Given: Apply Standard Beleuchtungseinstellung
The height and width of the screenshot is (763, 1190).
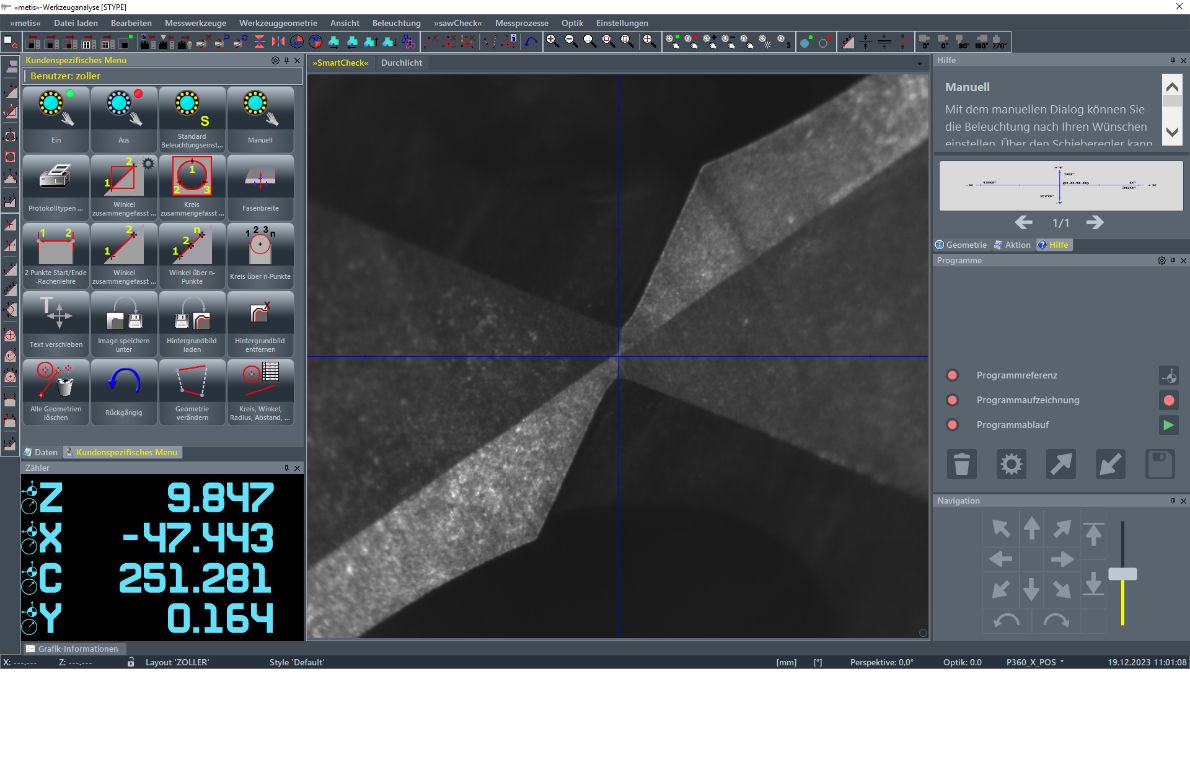Looking at the screenshot, I should (192, 118).
